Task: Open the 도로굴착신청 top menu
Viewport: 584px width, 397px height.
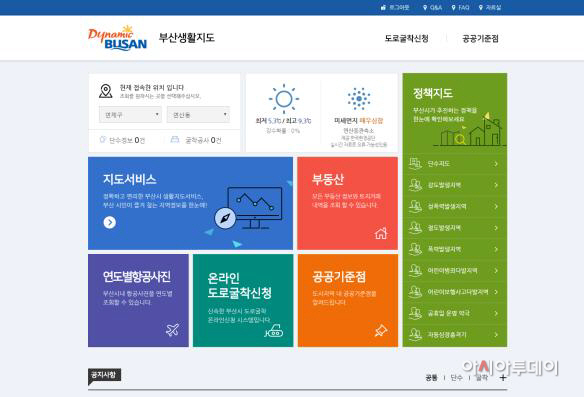Action: click(x=406, y=38)
